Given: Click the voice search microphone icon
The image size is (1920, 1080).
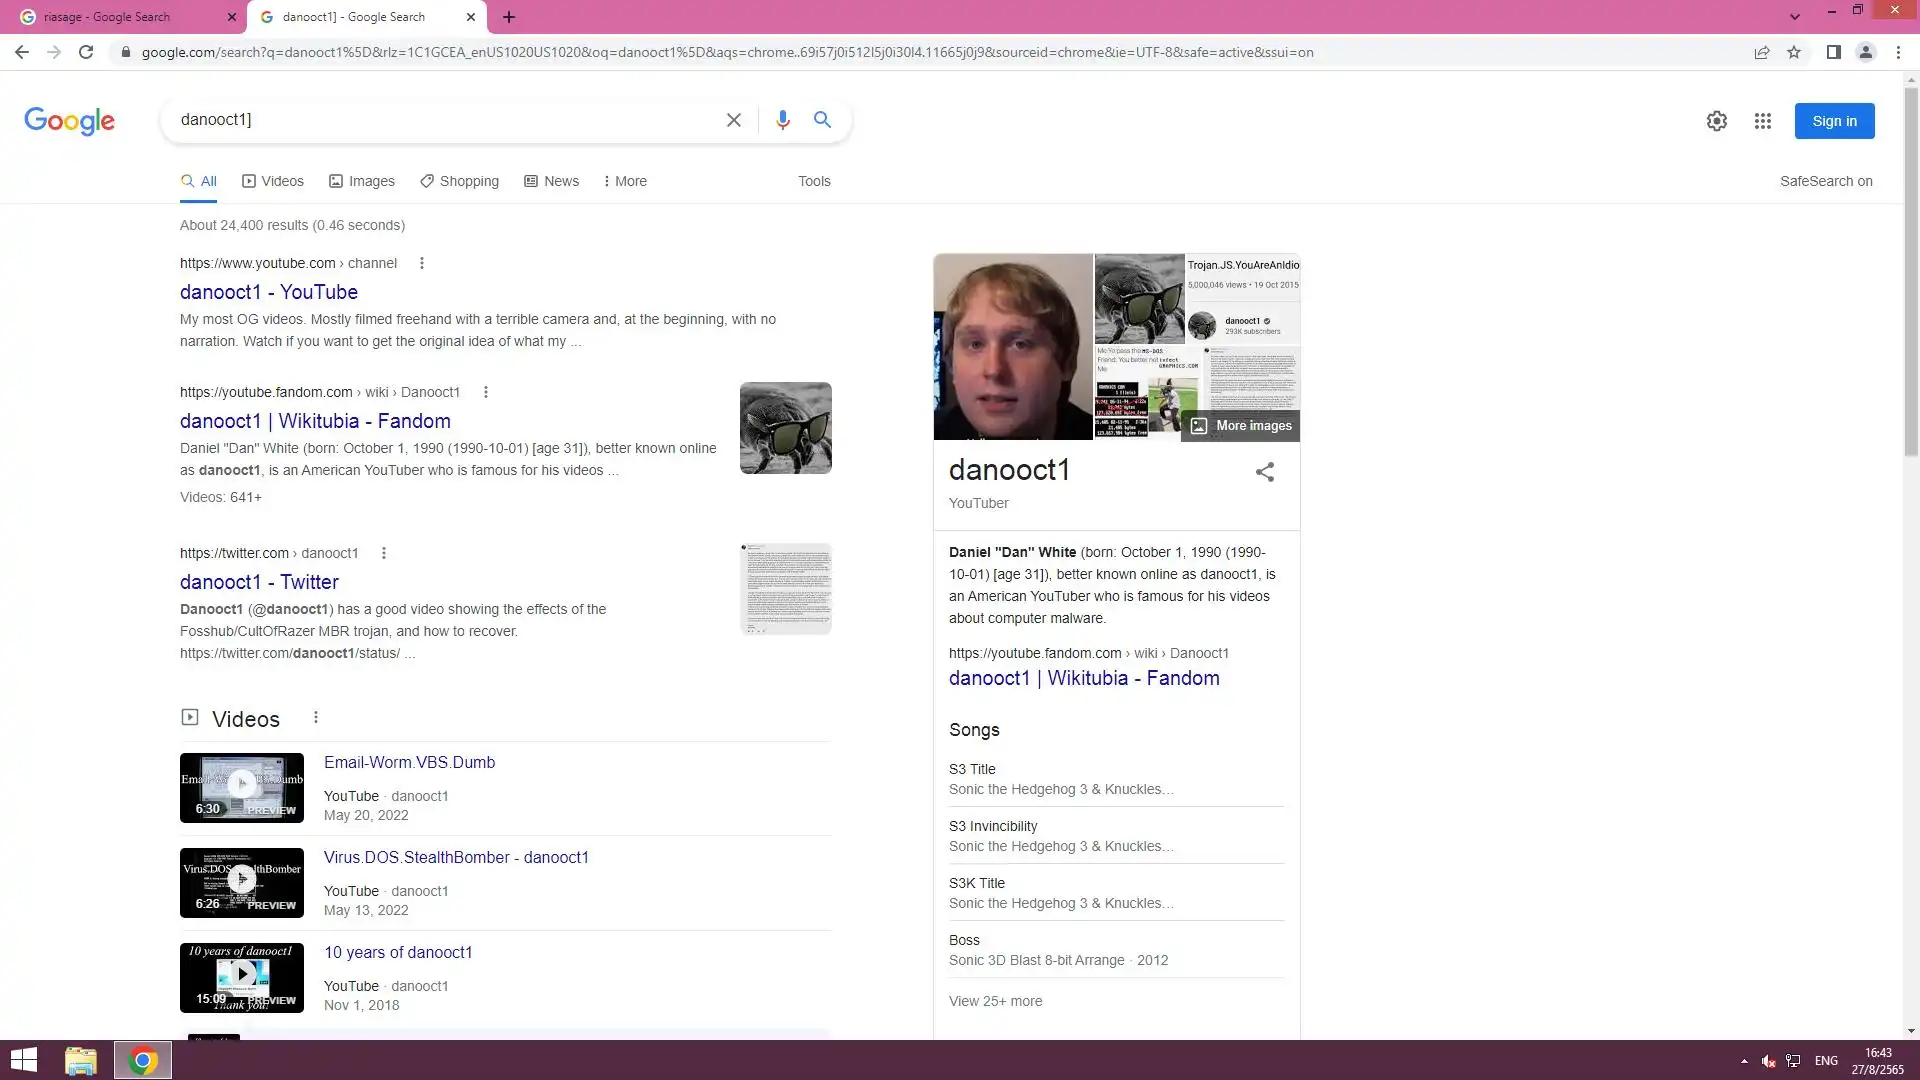Looking at the screenshot, I should click(782, 120).
